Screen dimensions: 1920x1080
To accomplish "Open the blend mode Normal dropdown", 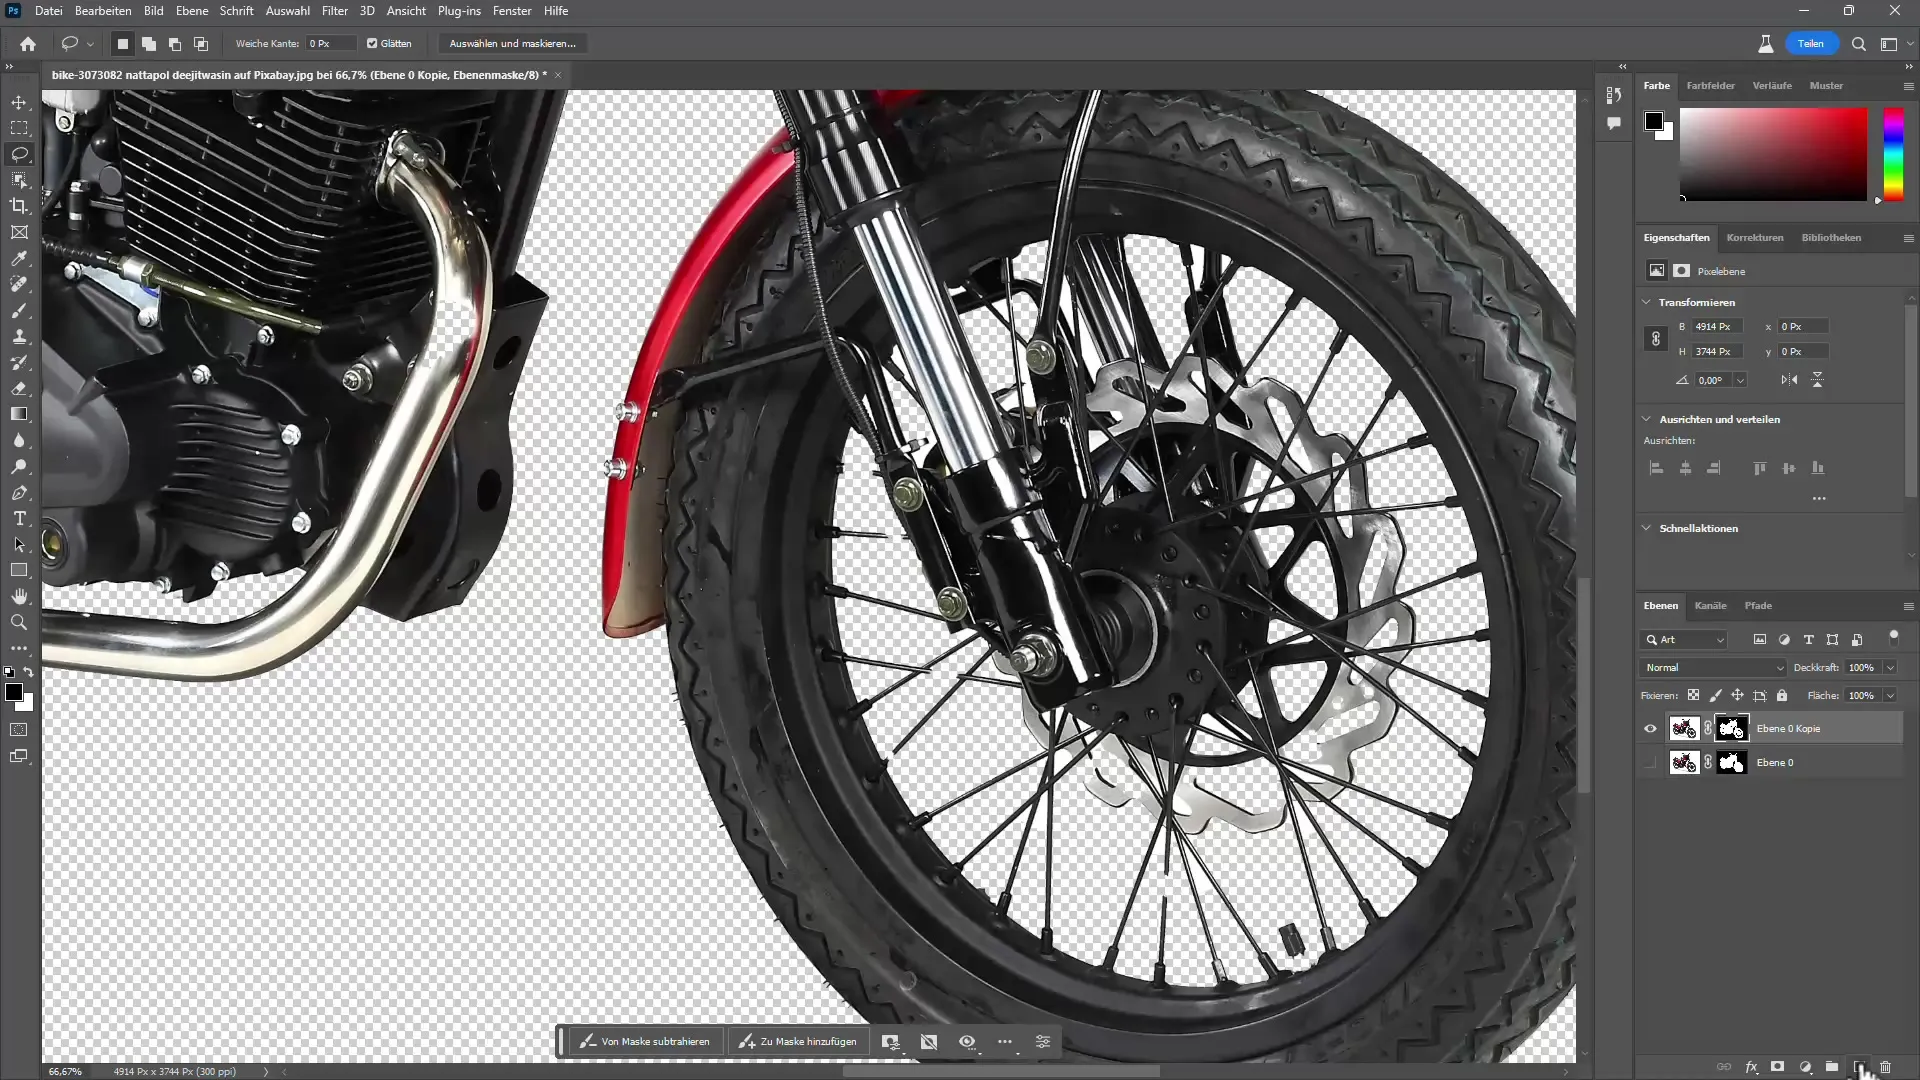I will (x=1712, y=667).
